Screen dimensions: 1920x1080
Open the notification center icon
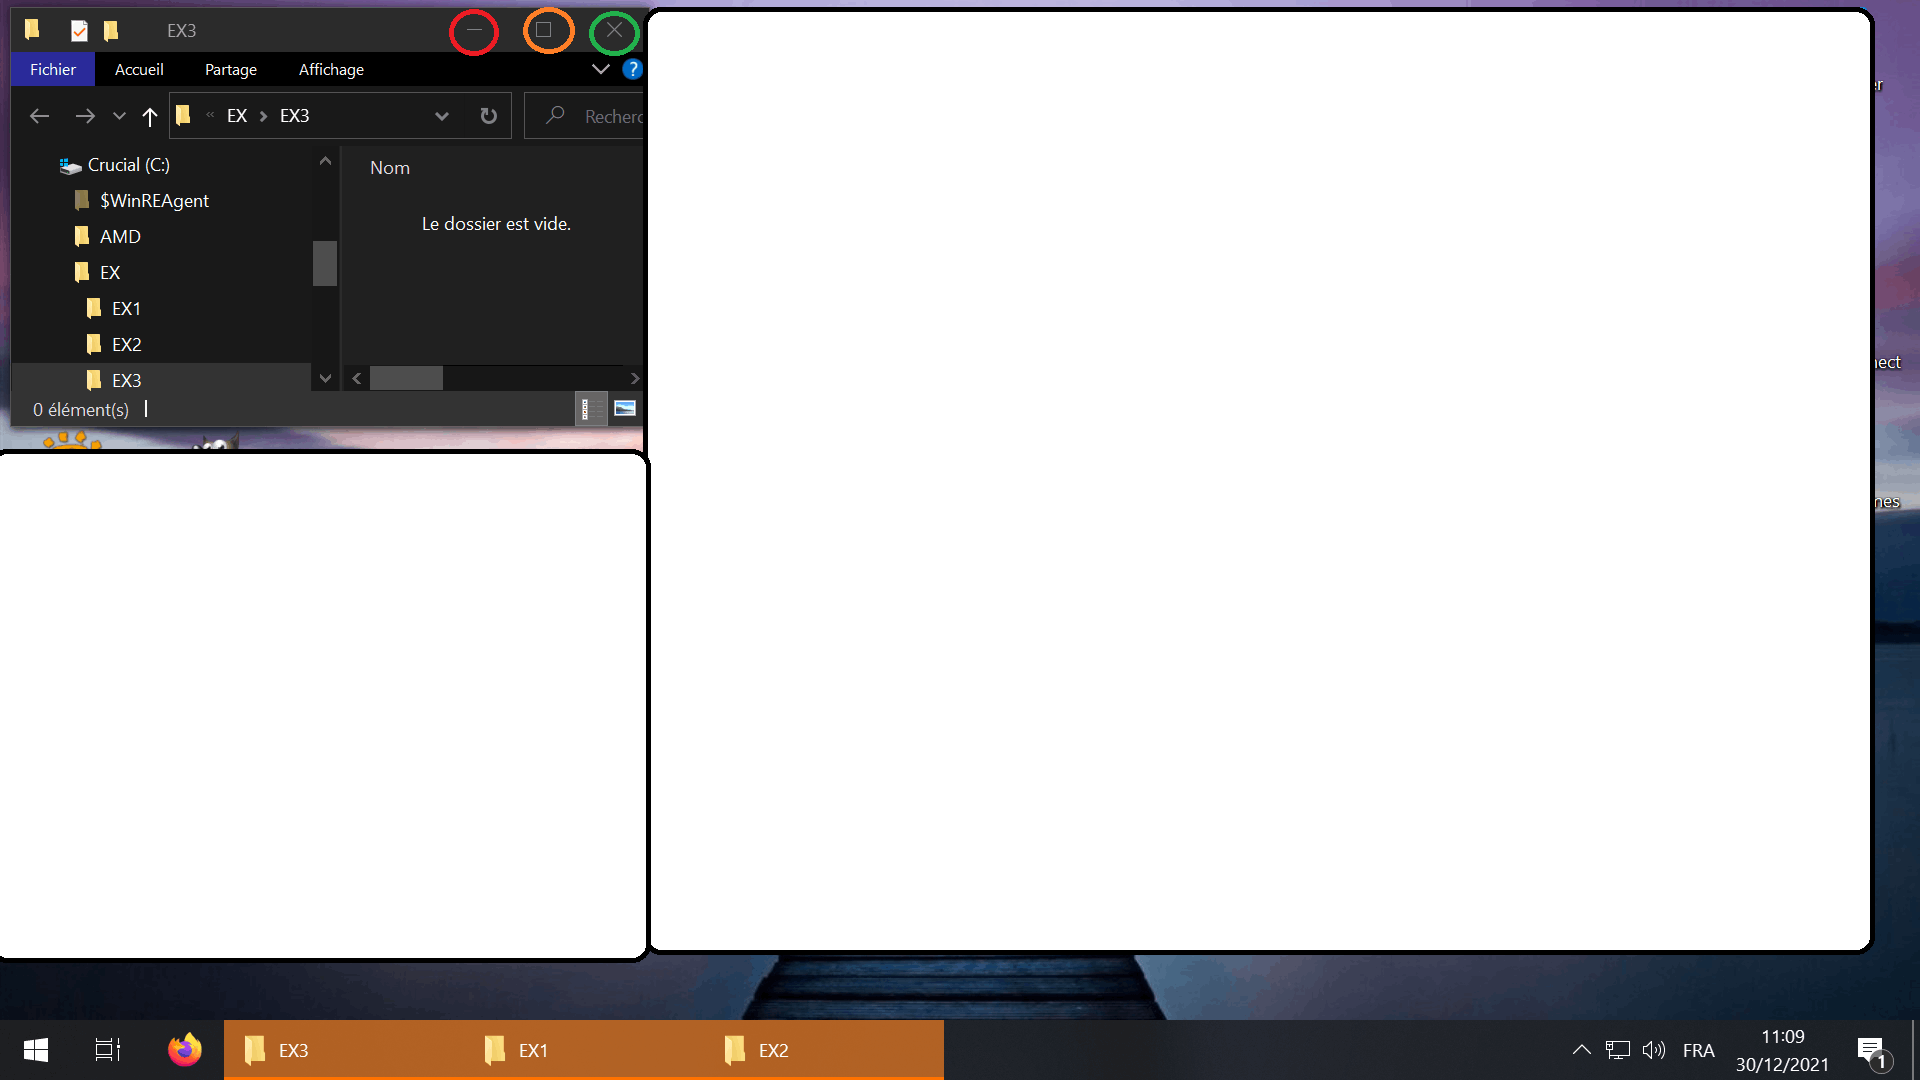1871,1050
